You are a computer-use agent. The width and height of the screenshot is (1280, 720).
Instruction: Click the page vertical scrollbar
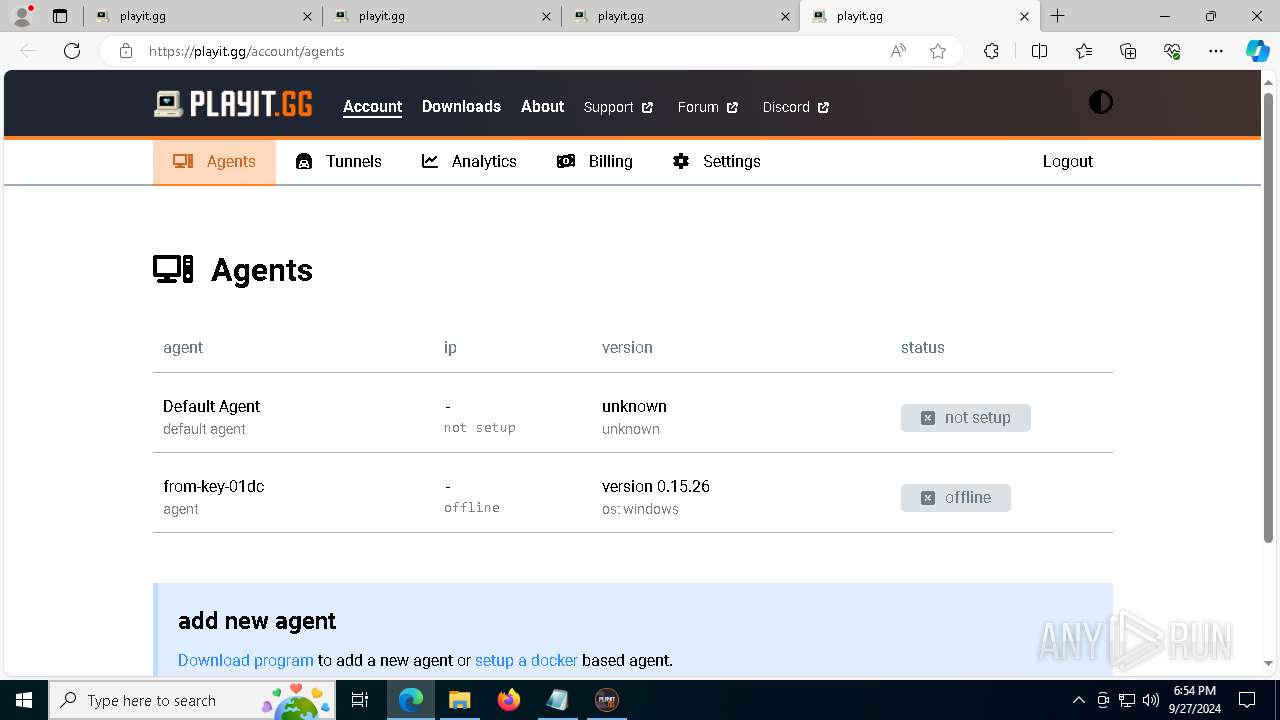(1268, 318)
